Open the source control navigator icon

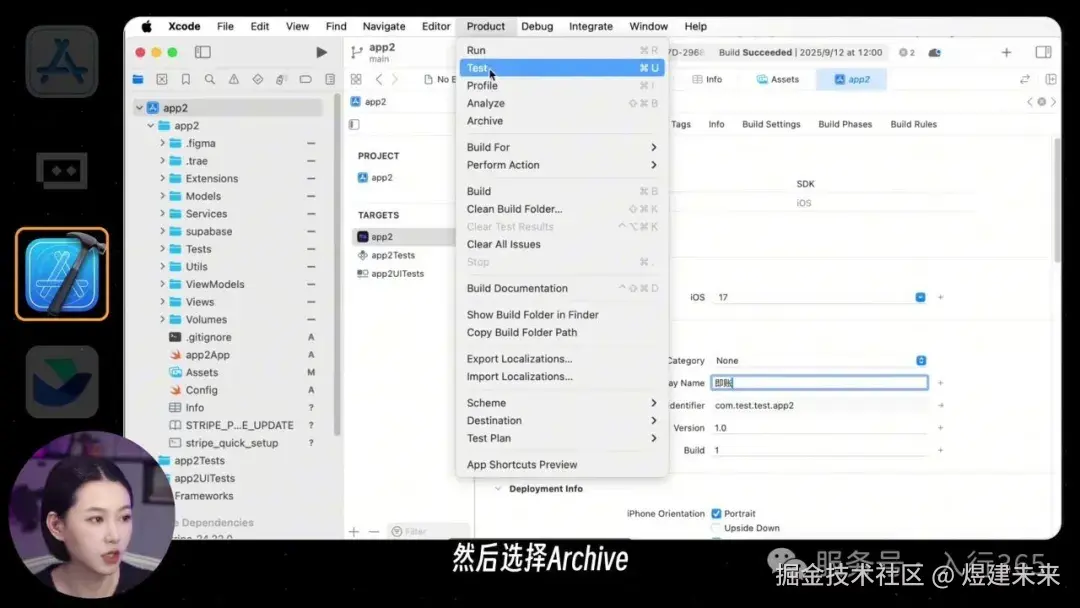pos(162,79)
